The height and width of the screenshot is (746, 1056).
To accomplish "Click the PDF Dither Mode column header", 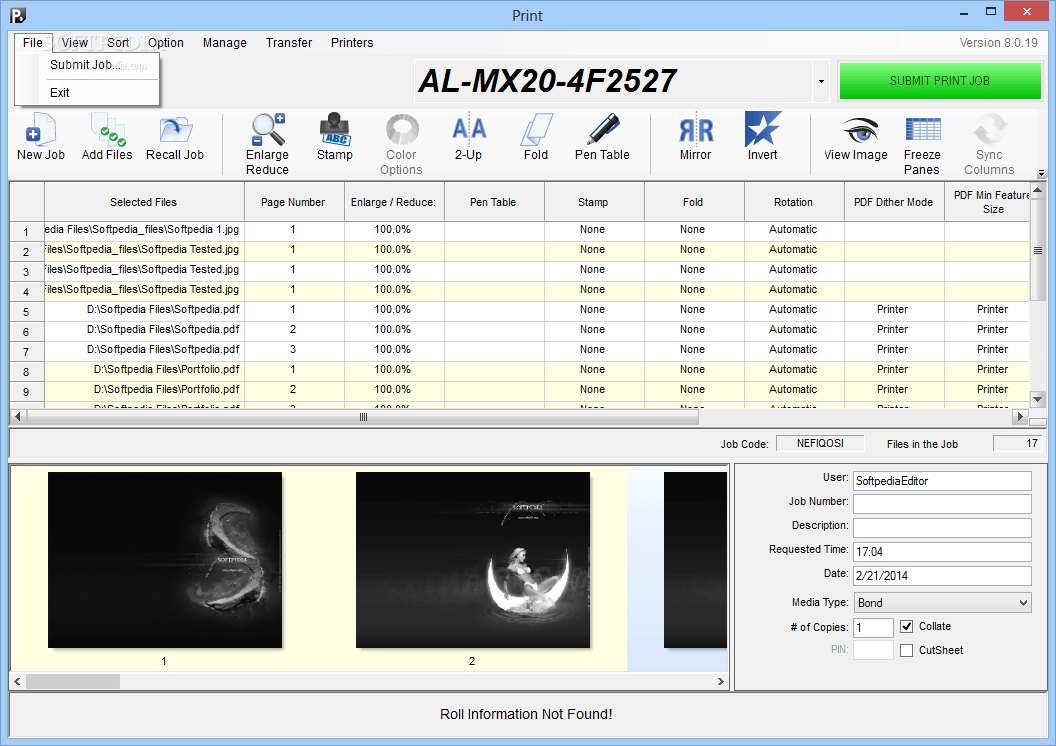I will coord(894,202).
